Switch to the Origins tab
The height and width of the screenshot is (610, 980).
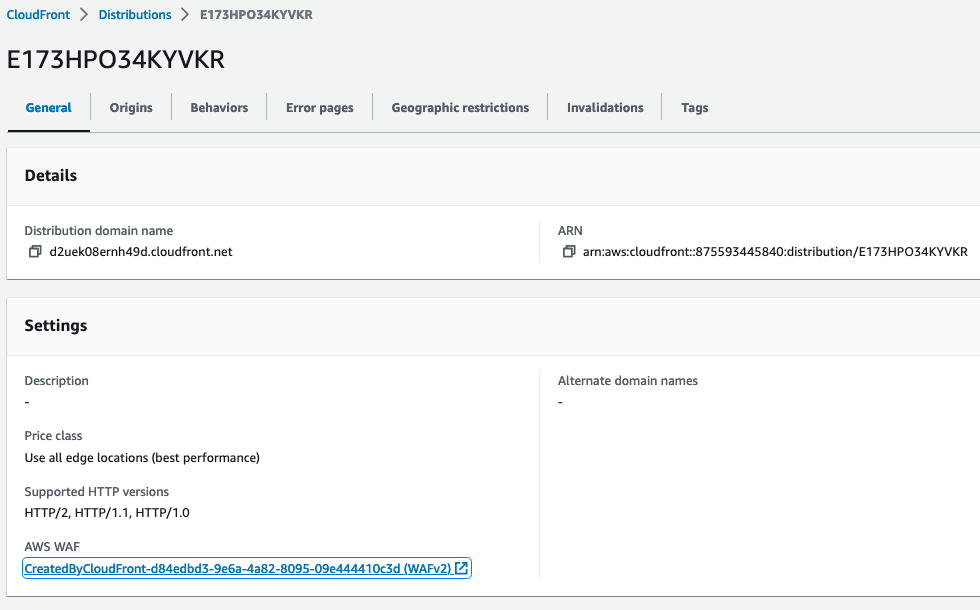pyautogui.click(x=131, y=108)
